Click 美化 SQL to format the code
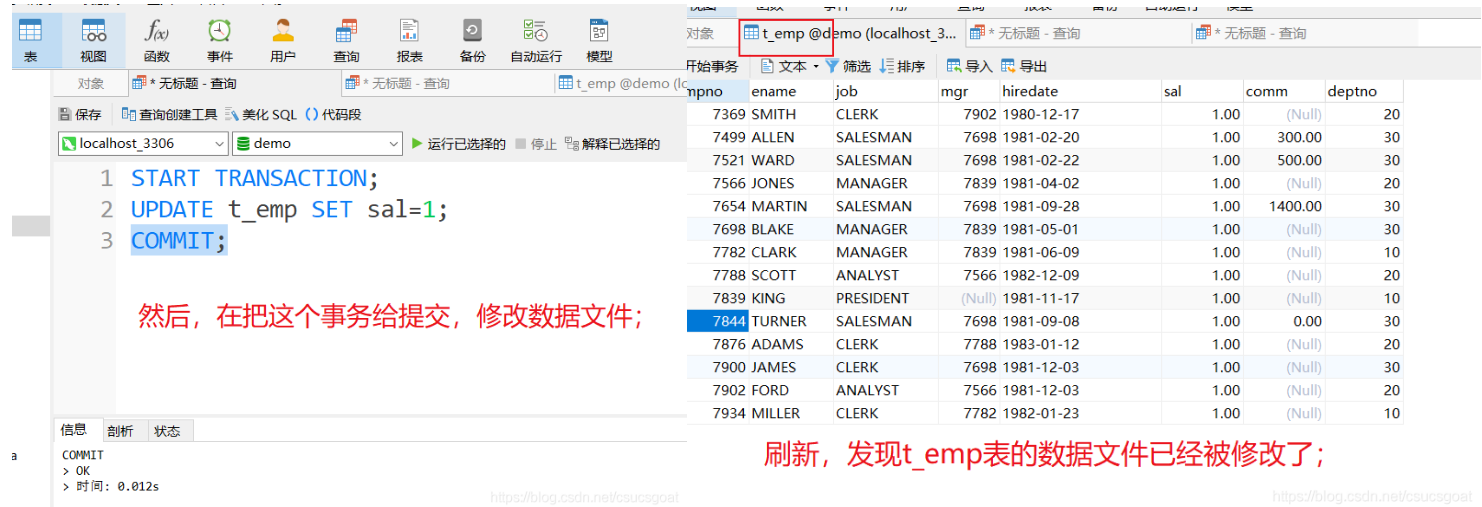Image resolution: width=1482 pixels, height=507 pixels. point(261,114)
